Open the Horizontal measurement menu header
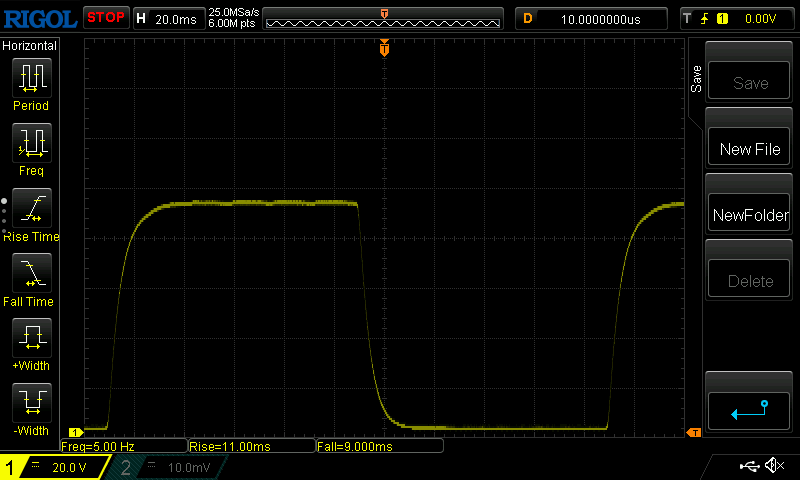Image resolution: width=800 pixels, height=480 pixels. tap(30, 46)
